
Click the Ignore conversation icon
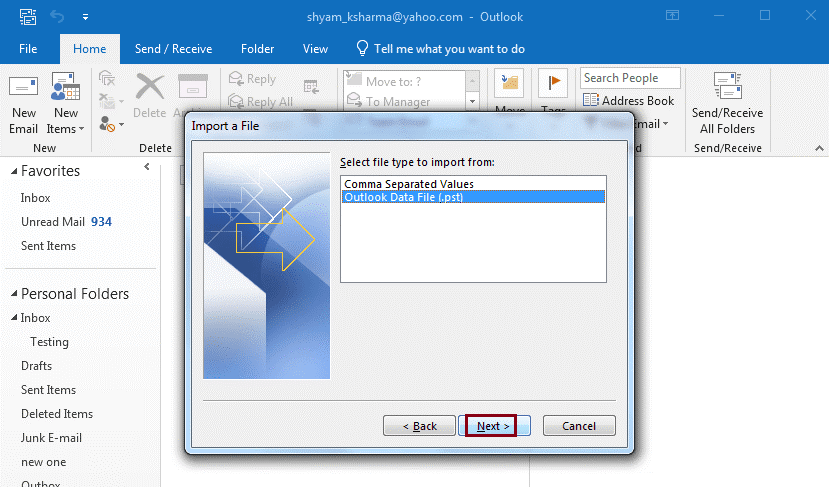(107, 79)
